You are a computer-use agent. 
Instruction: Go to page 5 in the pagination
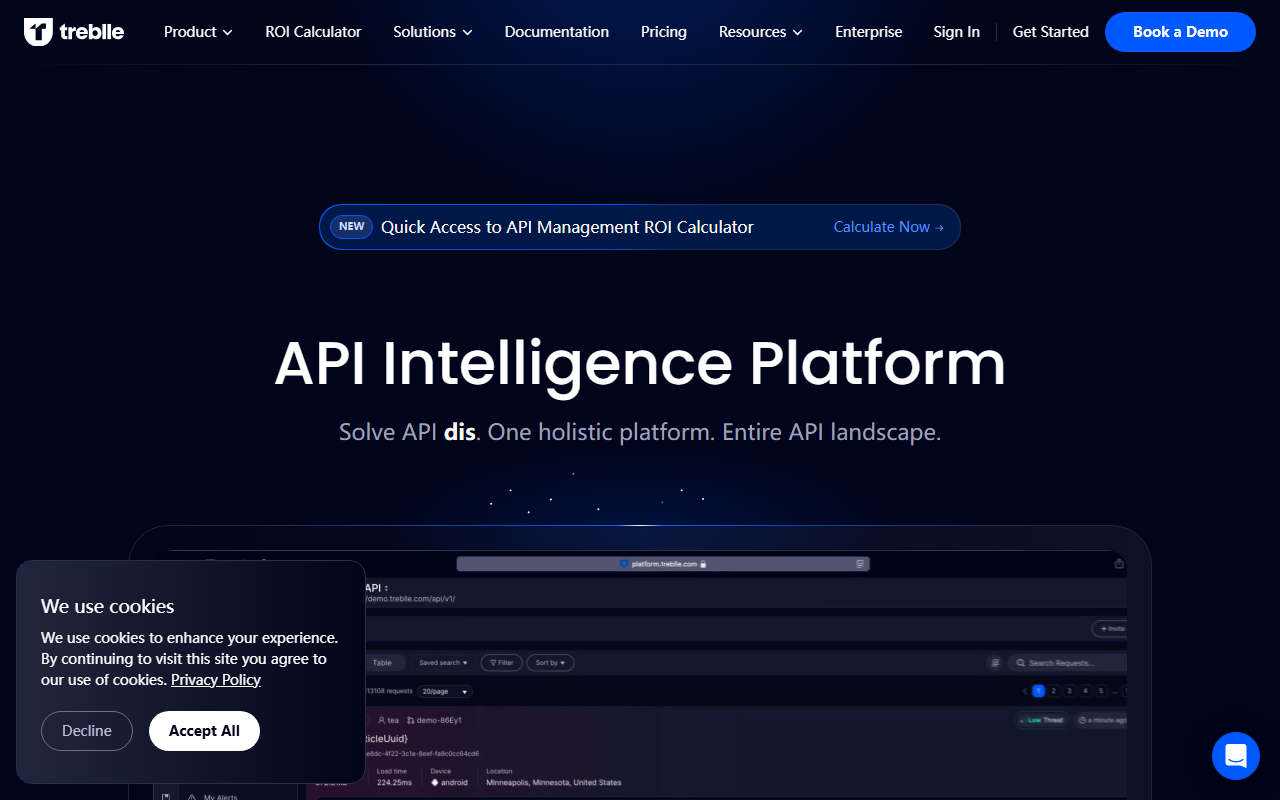point(1101,691)
